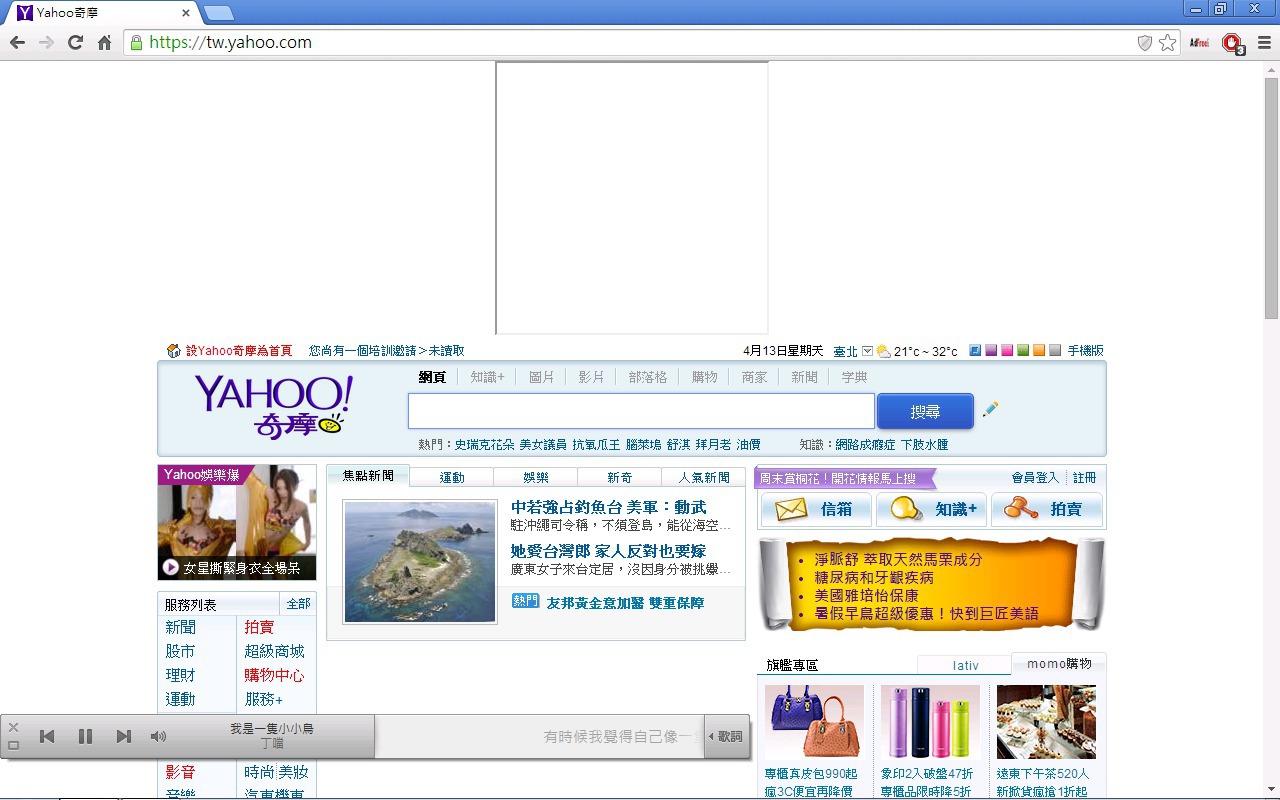This screenshot has height=800, width=1280.
Task: Open 註冊 sign-up link
Action: point(1085,478)
